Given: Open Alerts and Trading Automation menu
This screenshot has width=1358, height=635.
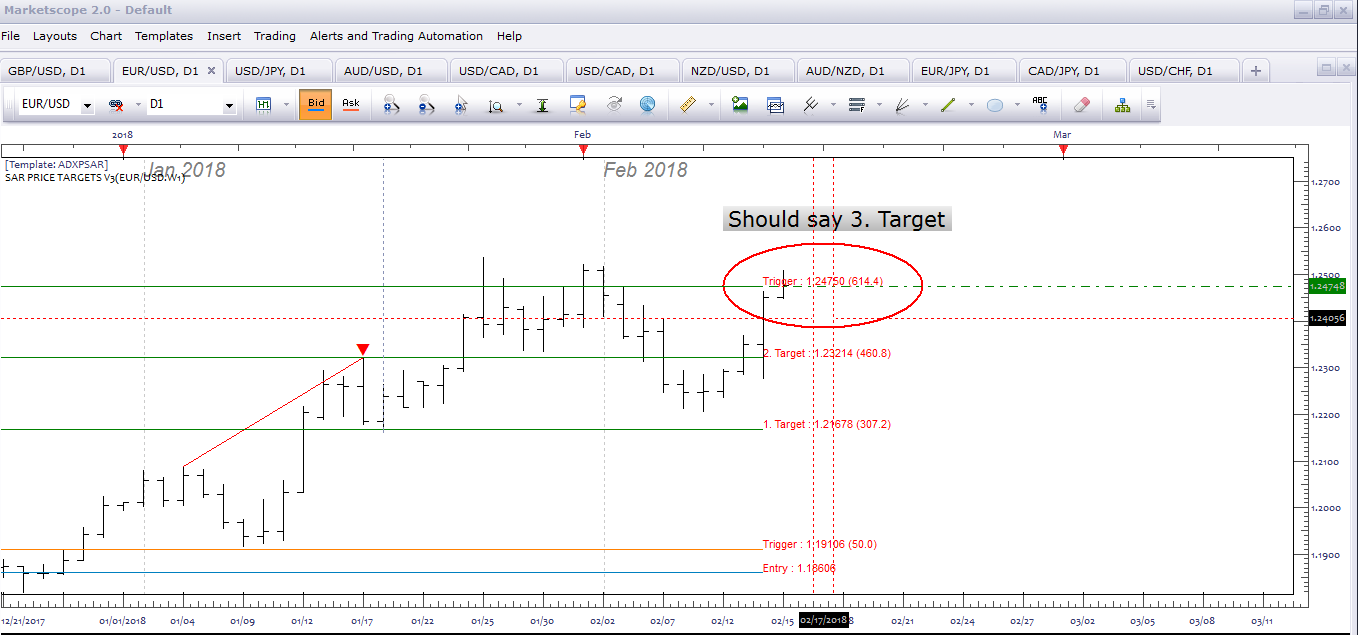Looking at the screenshot, I should pos(396,36).
